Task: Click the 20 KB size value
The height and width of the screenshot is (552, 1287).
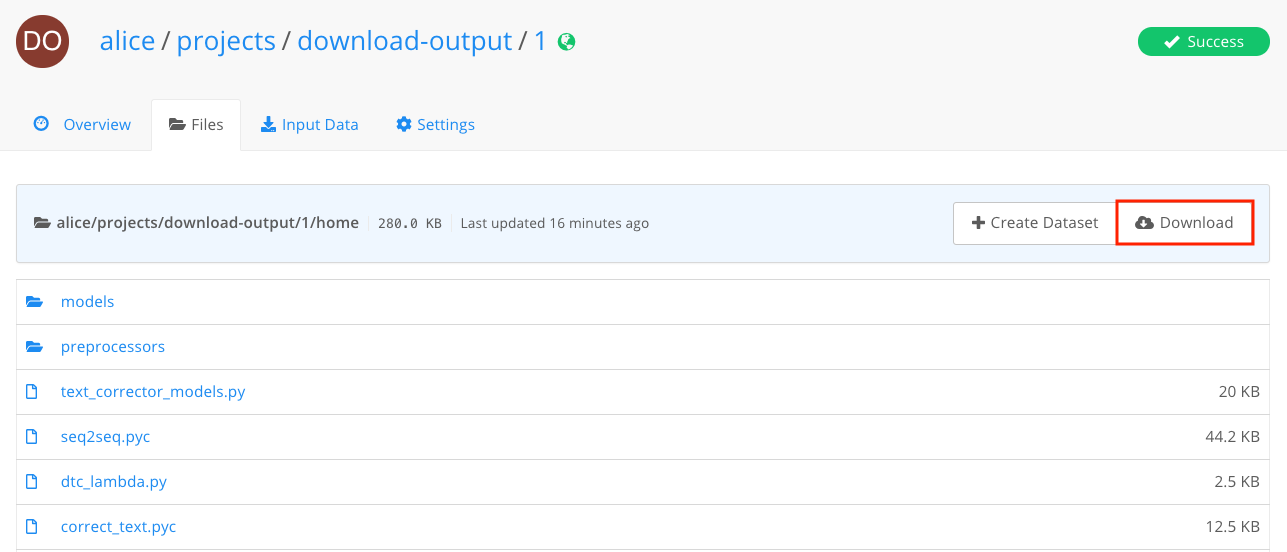Action: point(1239,392)
